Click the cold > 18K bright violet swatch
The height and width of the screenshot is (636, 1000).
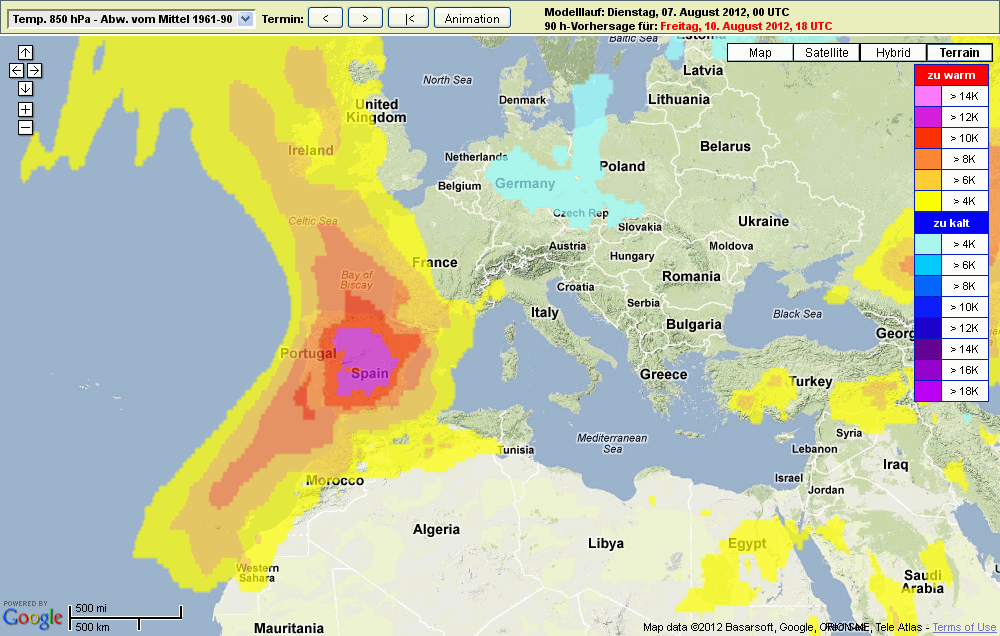point(928,391)
